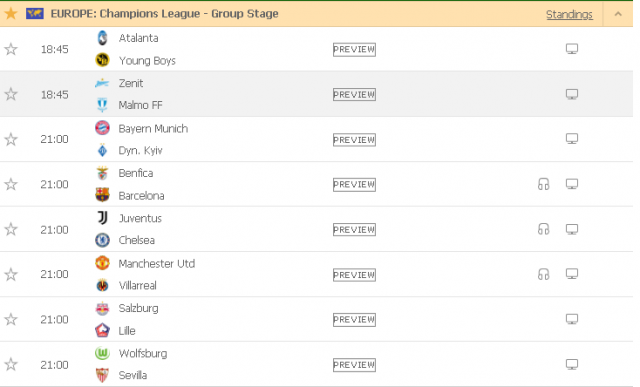Viewport: 640px width, 387px height.
Task: Click the headphones icon for Juventus vs Chelsea
Action: 543,229
